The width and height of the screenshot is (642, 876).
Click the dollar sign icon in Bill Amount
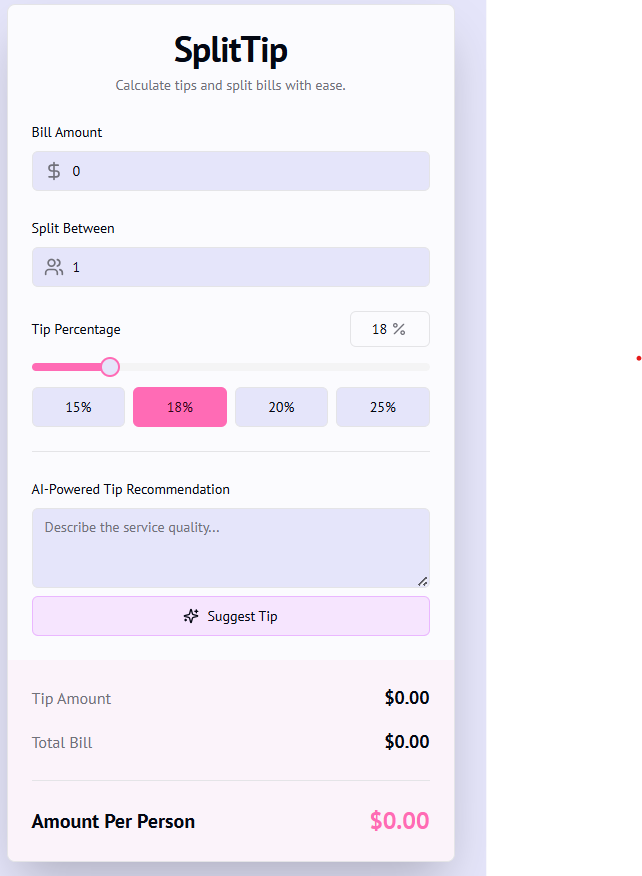point(54,171)
